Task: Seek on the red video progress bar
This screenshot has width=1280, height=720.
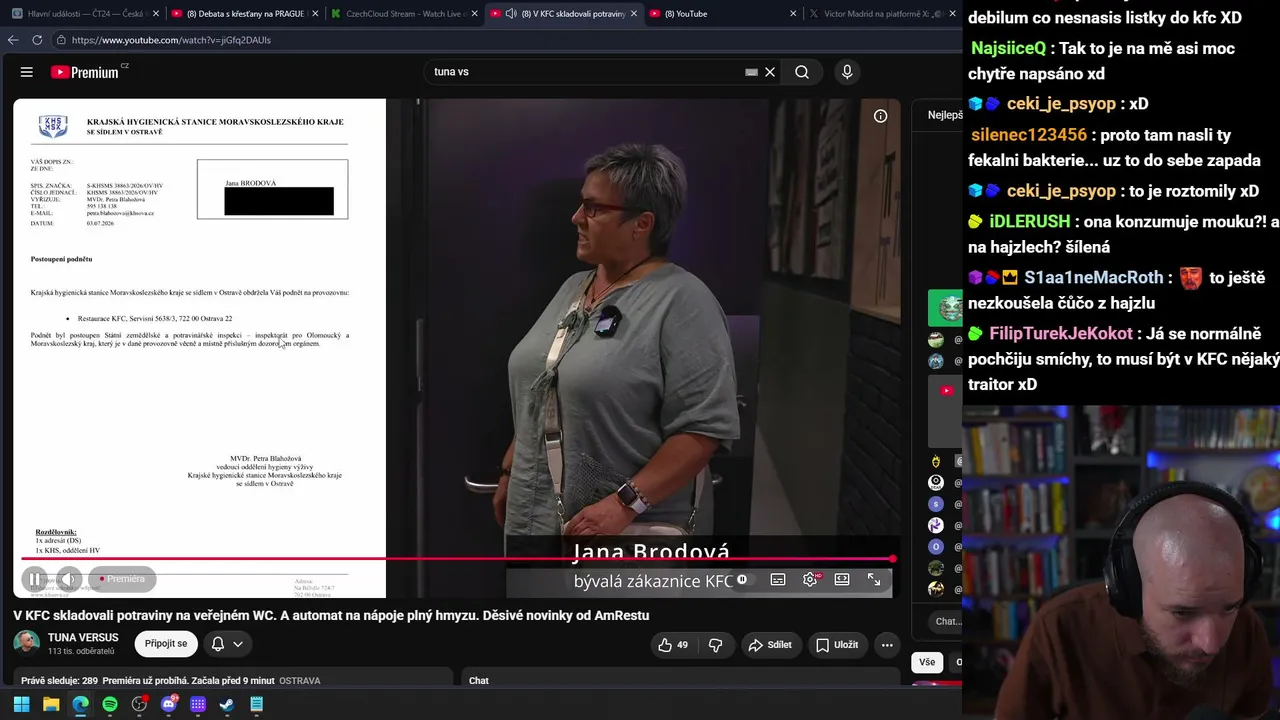Action: click(x=457, y=559)
